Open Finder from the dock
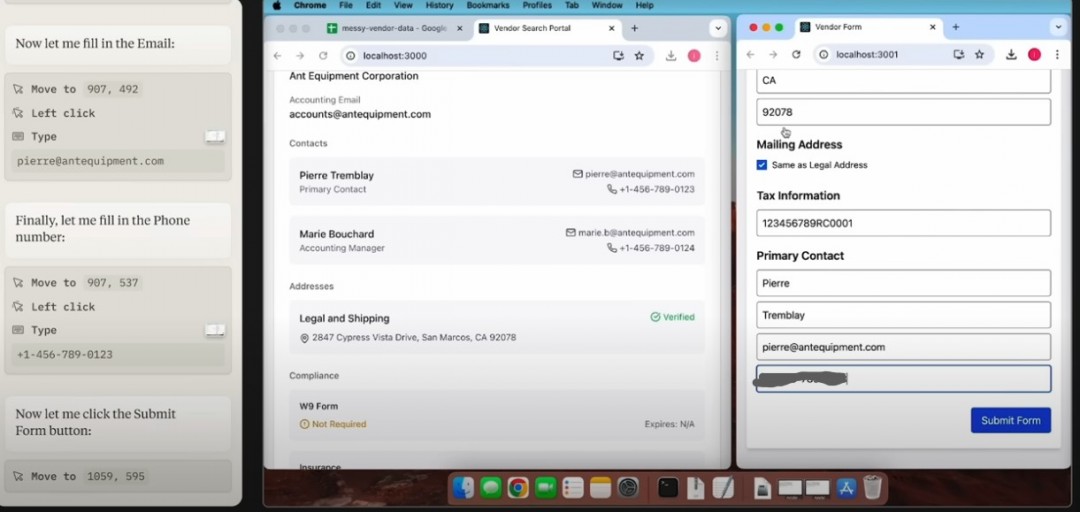Screen dimensions: 1080x512 point(464,488)
